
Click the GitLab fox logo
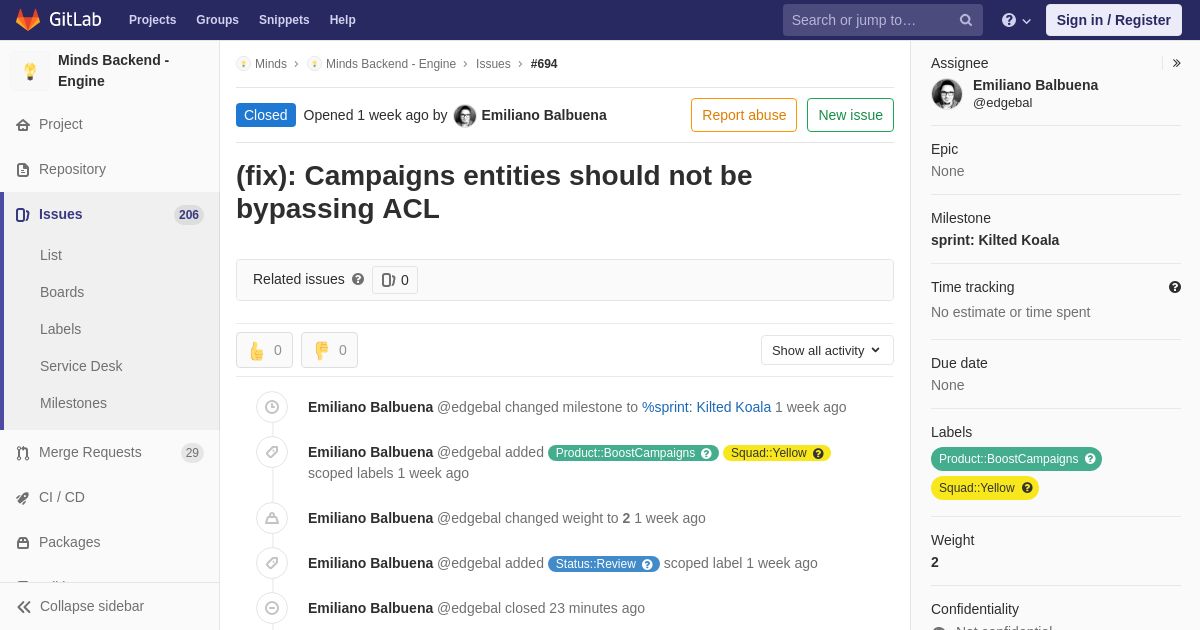[28, 20]
